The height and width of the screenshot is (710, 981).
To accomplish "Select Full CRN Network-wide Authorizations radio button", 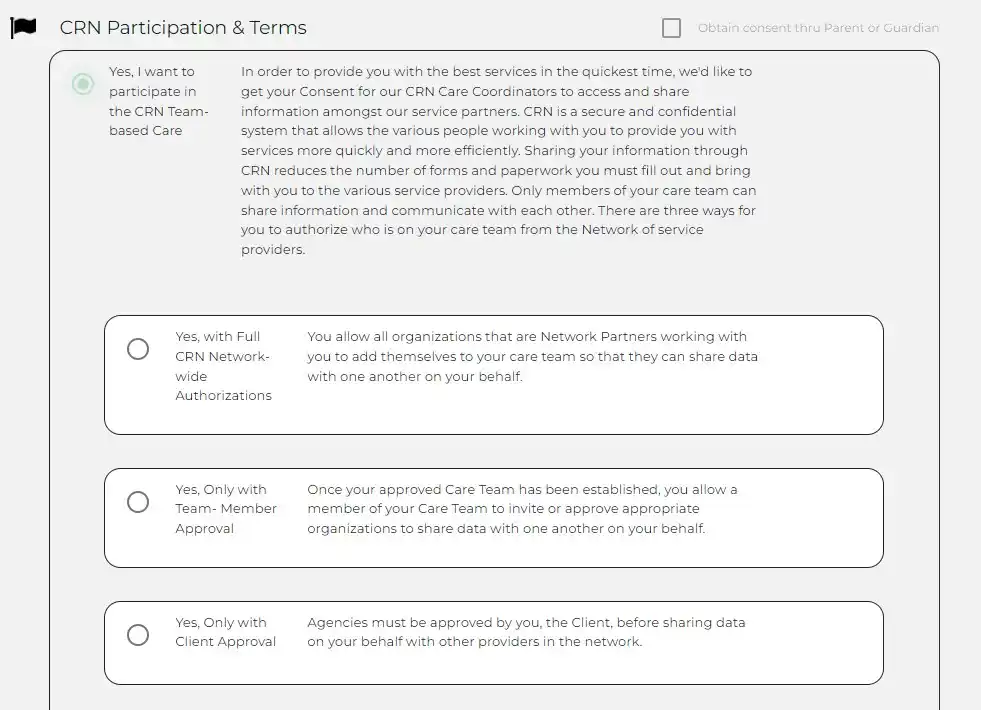I will pyautogui.click(x=138, y=349).
